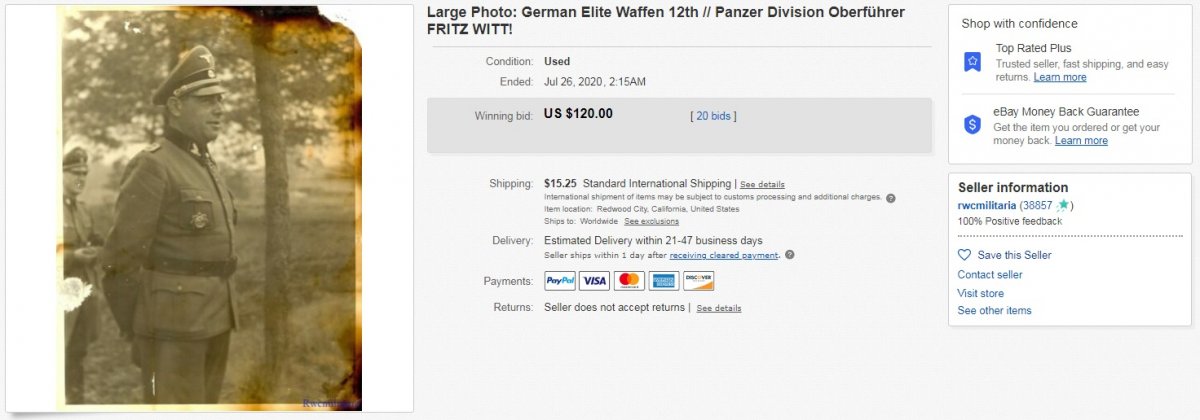The width and height of the screenshot is (1200, 420).
Task: Click the help icon after customs charges text
Action: 890,198
